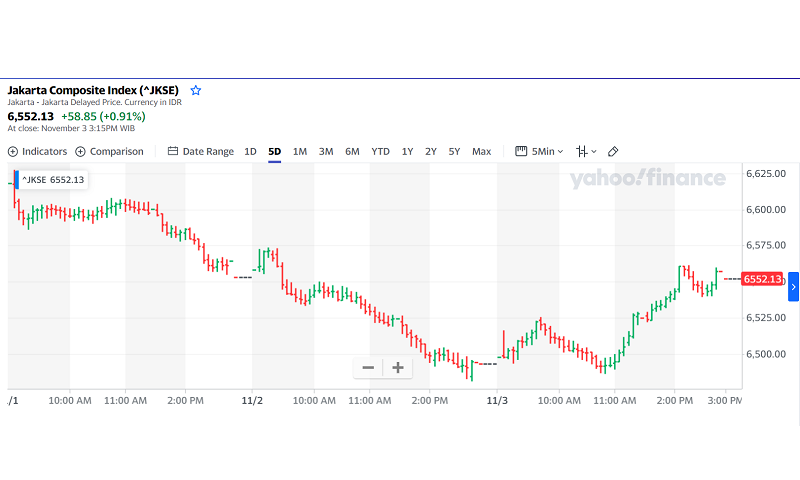Screen dimensions: 800x480
Task: Select the Max range tab
Action: [x=481, y=151]
